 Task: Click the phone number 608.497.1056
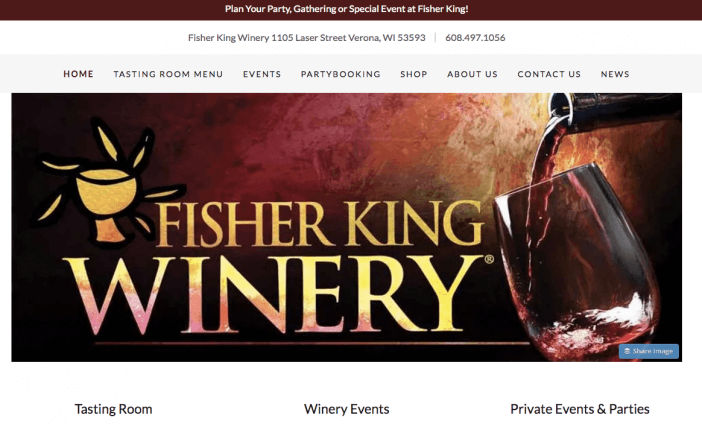pyautogui.click(x=475, y=38)
